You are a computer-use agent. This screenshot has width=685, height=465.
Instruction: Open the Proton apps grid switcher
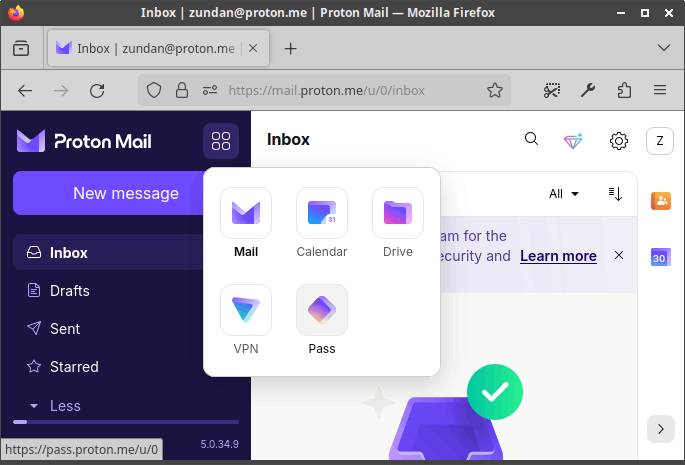click(221, 141)
